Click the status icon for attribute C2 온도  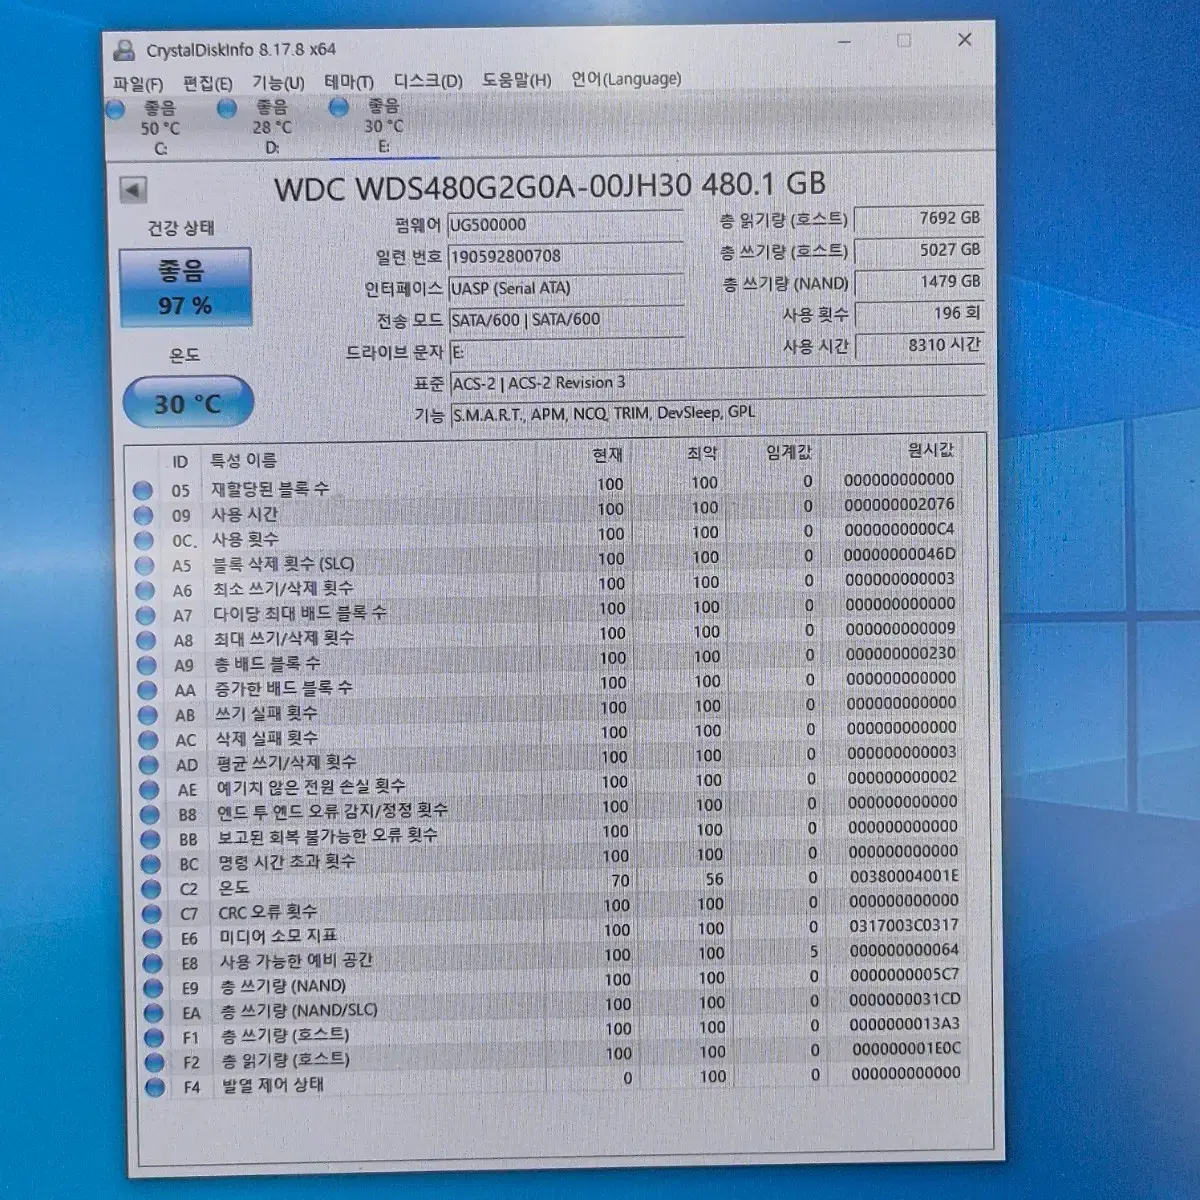[151, 889]
